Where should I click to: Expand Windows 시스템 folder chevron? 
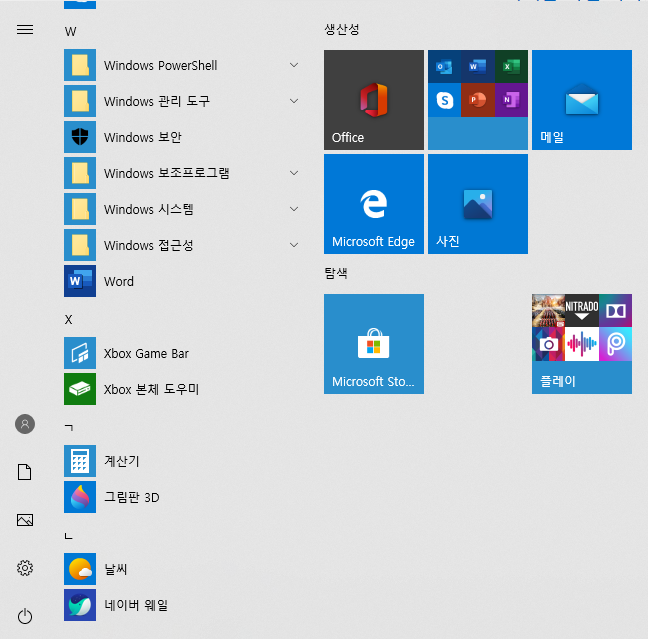click(x=294, y=209)
